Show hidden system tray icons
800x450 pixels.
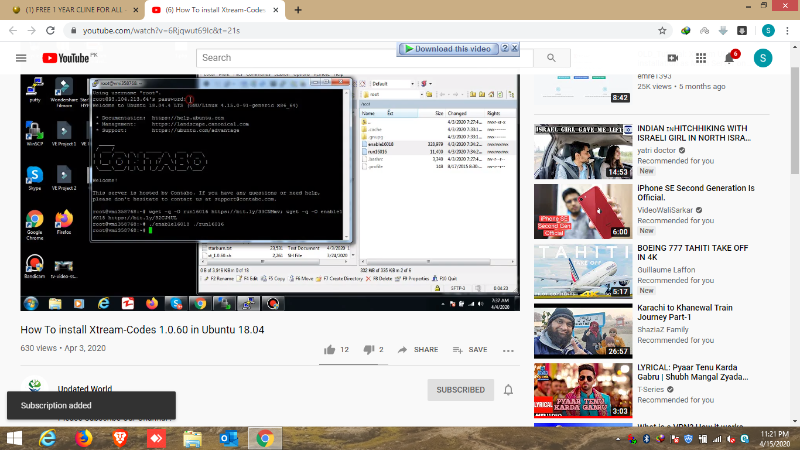pos(618,439)
